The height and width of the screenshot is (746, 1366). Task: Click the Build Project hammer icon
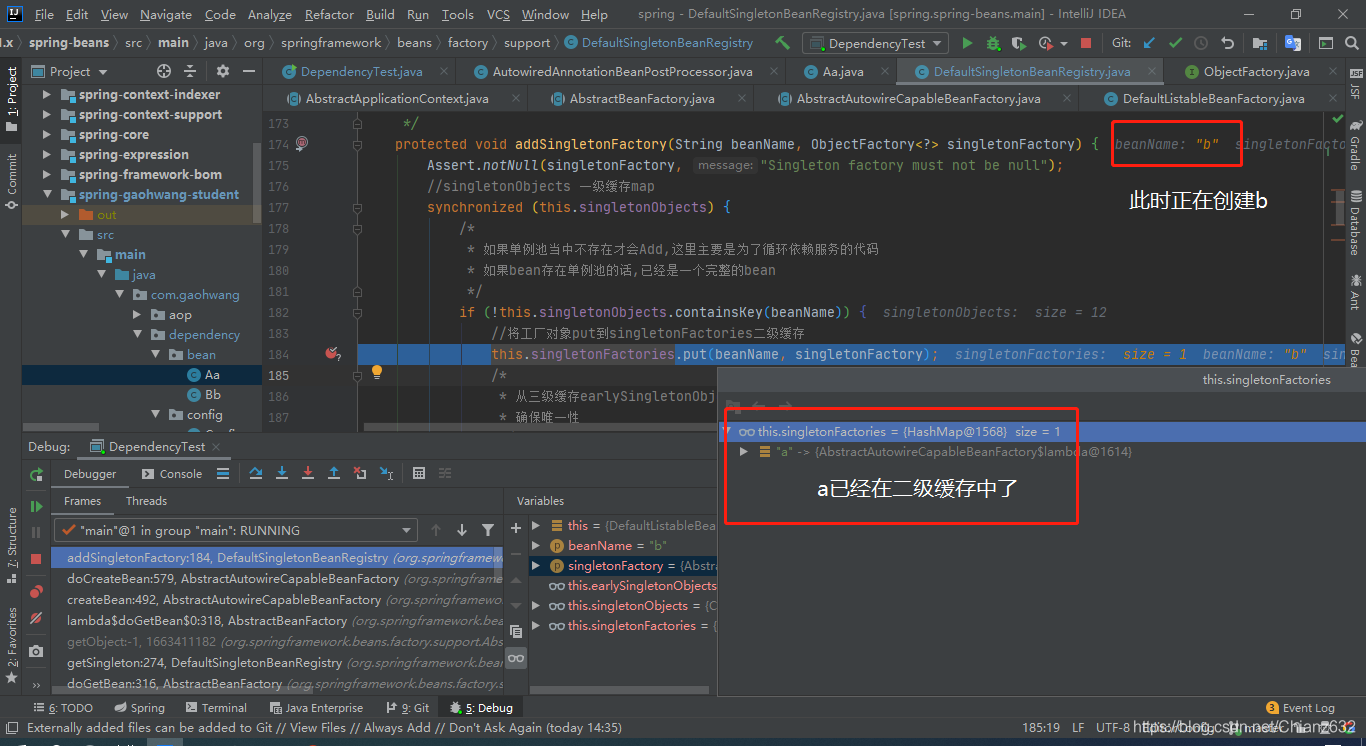[x=782, y=43]
